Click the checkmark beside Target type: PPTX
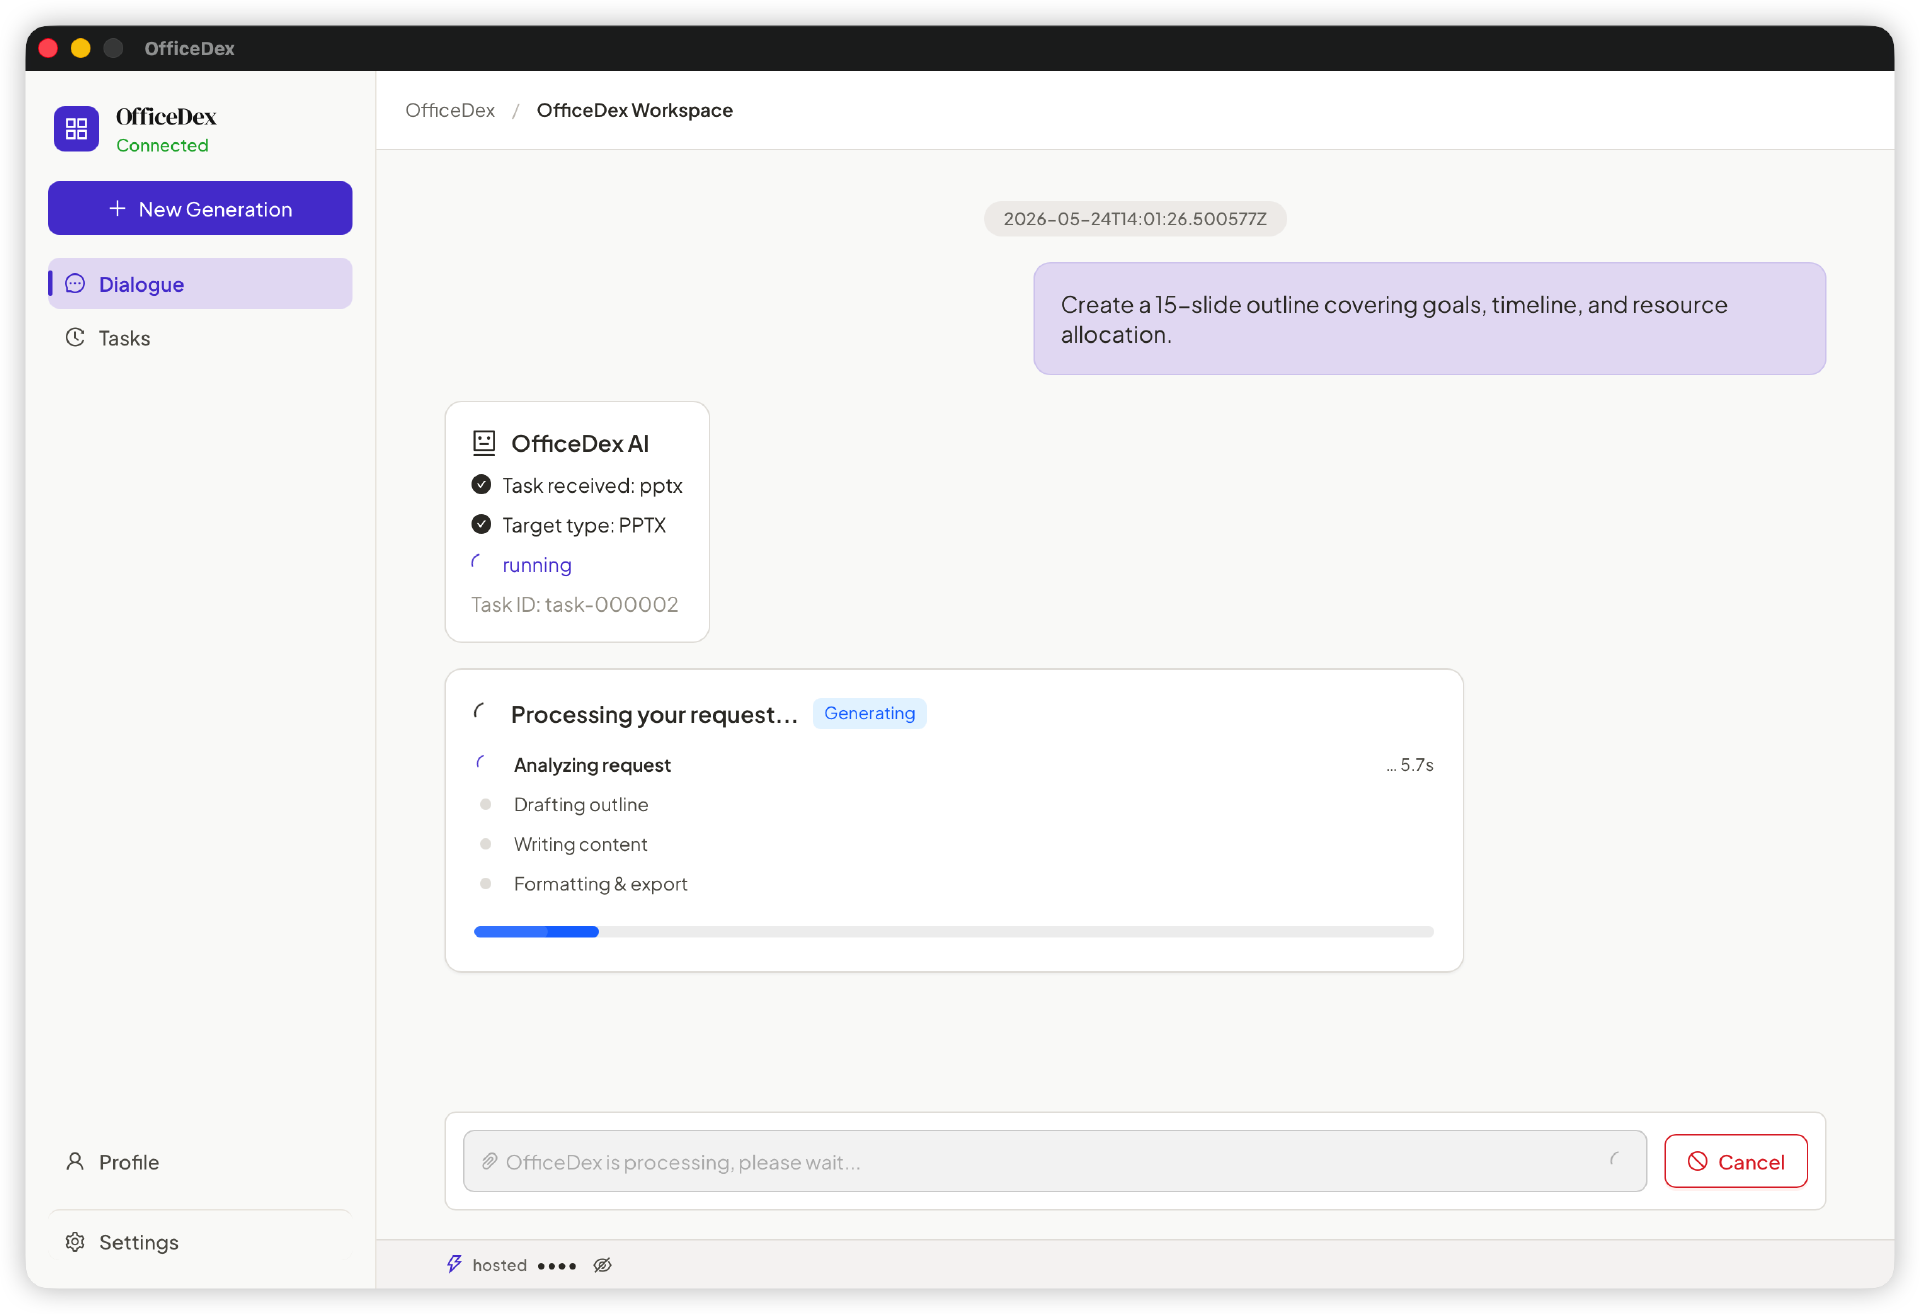 point(481,525)
